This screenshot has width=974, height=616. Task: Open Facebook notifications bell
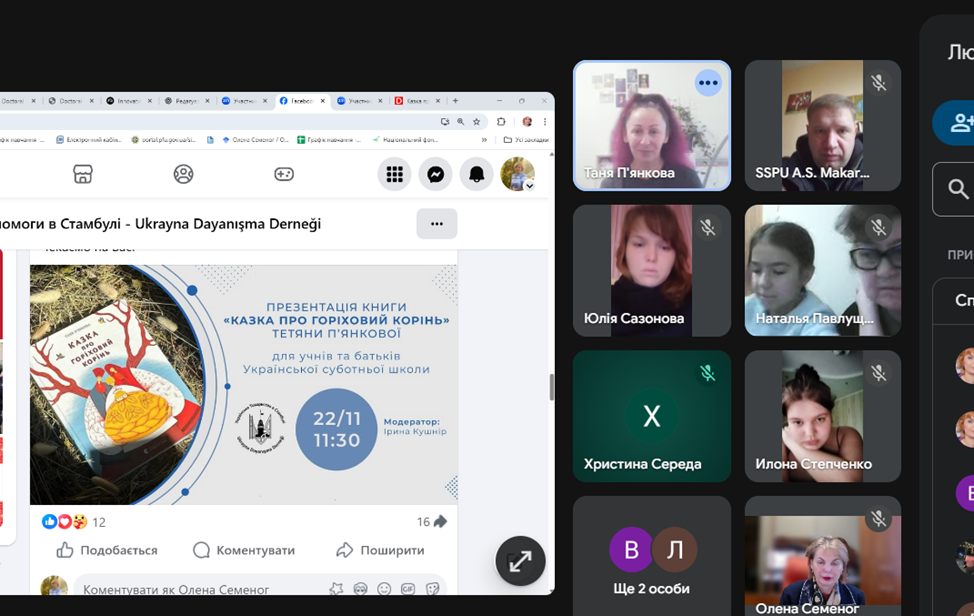pos(476,174)
